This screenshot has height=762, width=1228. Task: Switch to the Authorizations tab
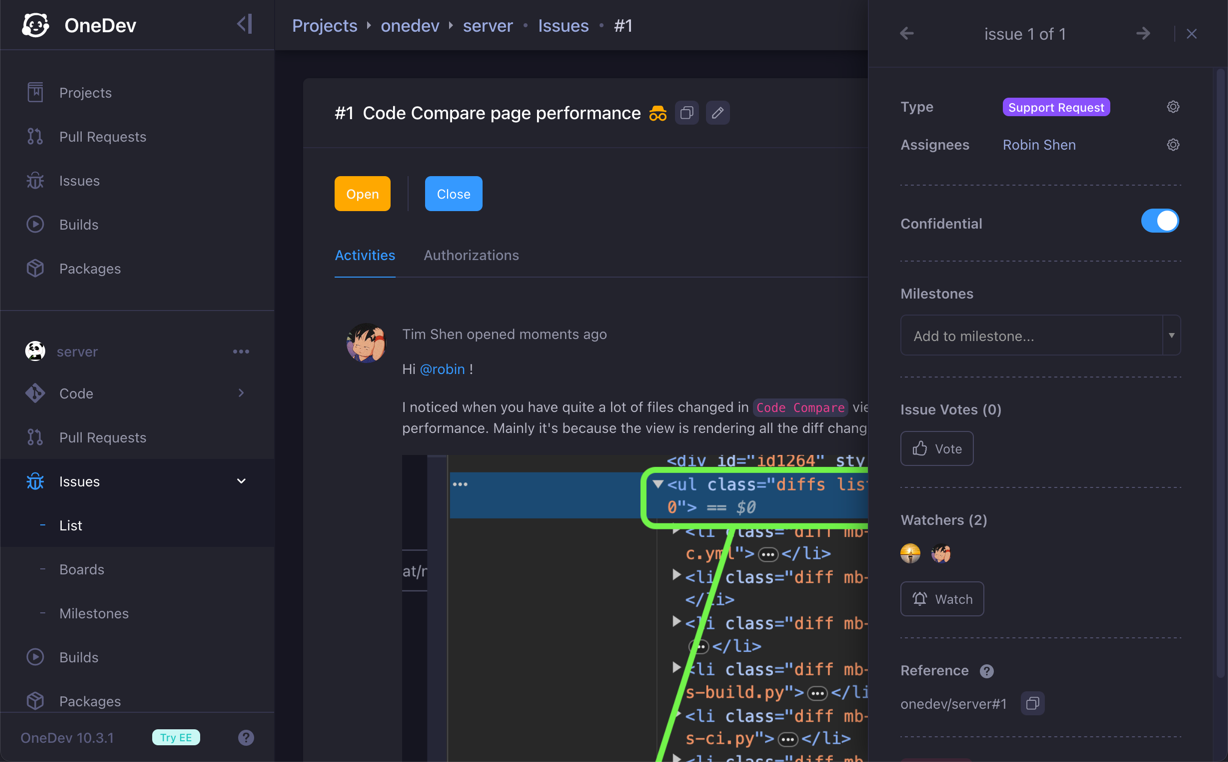pos(471,256)
